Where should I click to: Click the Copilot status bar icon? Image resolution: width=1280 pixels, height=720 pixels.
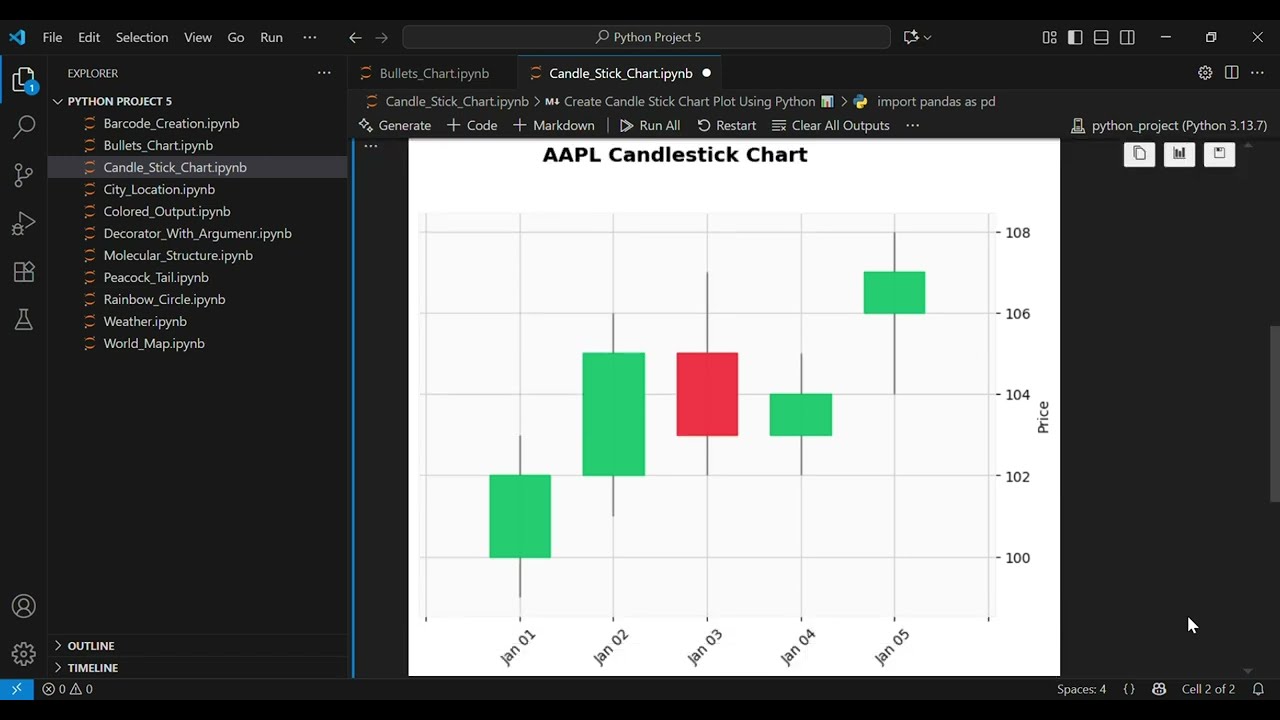(1159, 689)
